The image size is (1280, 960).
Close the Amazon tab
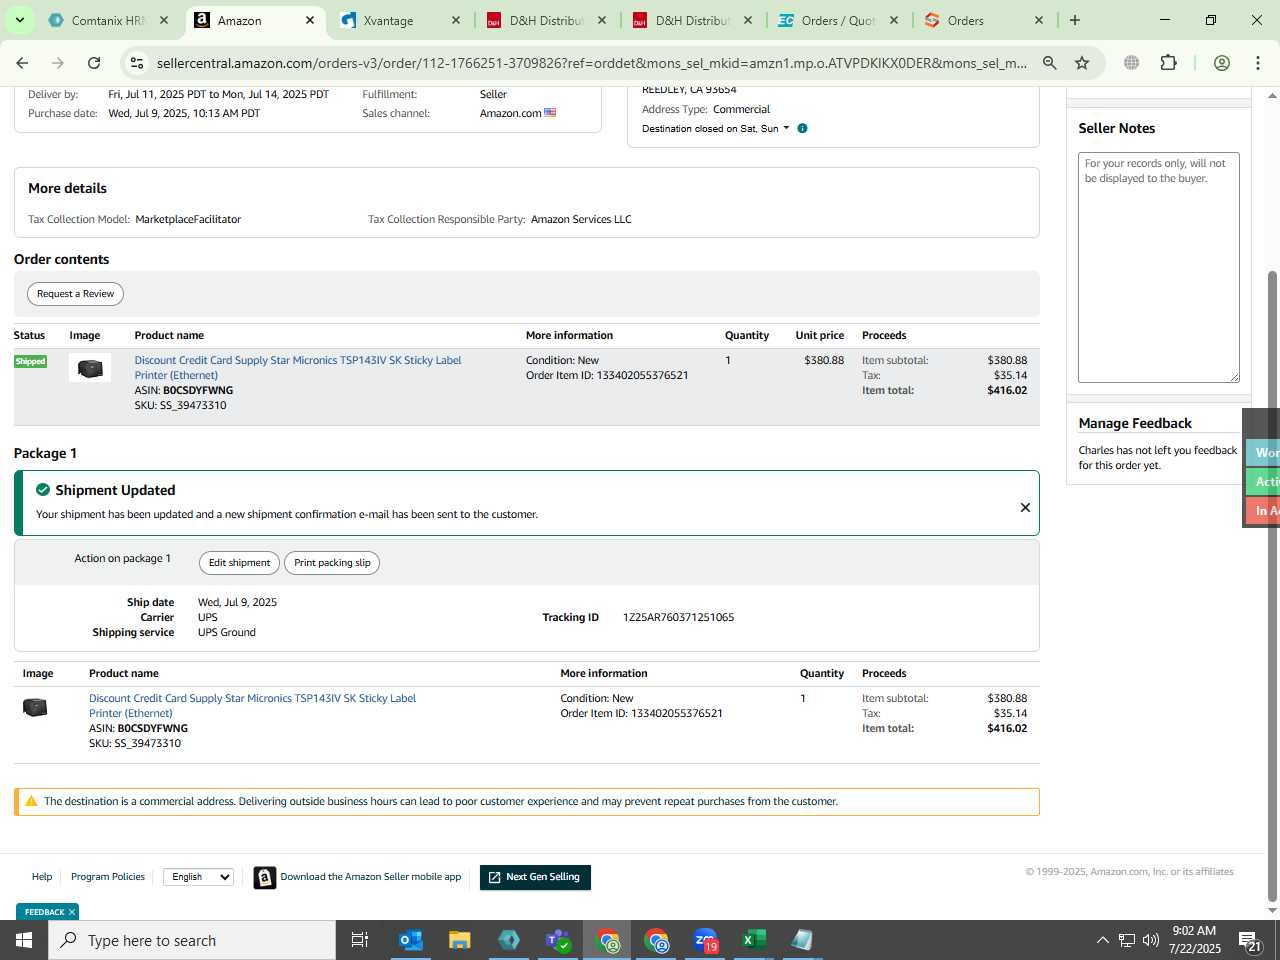pos(310,20)
